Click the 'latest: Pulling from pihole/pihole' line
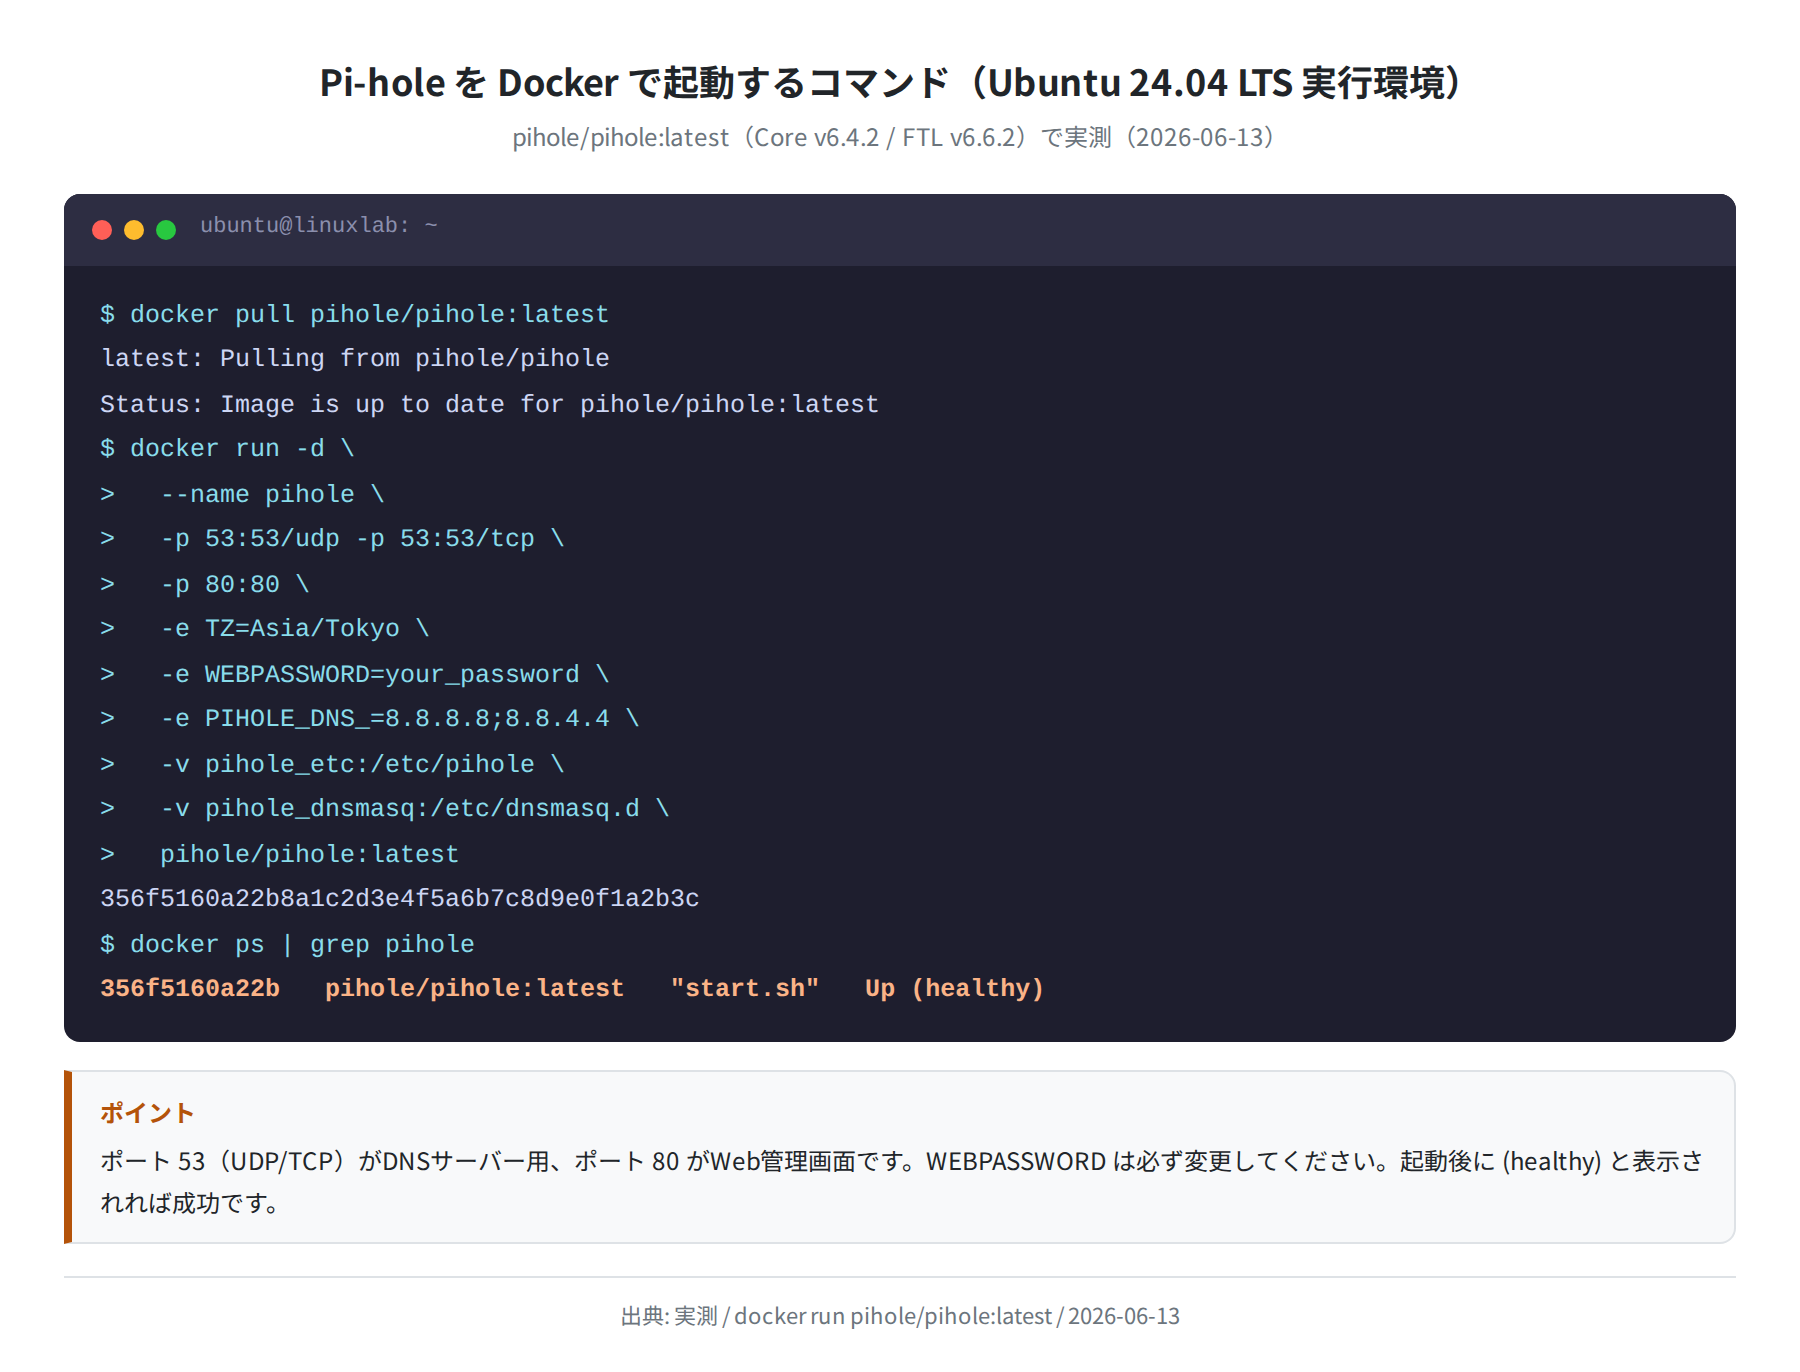1800x1372 pixels. tap(355, 358)
